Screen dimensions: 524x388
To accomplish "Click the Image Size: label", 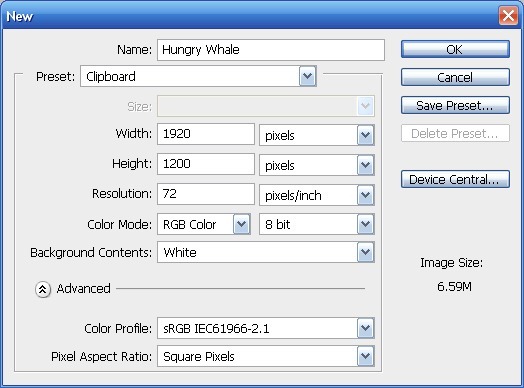I will (451, 263).
